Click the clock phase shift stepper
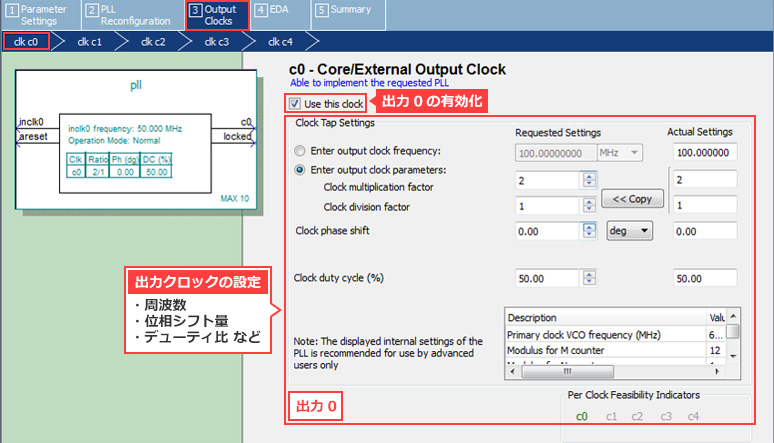Screen dimensions: 774x443 [x=589, y=229]
